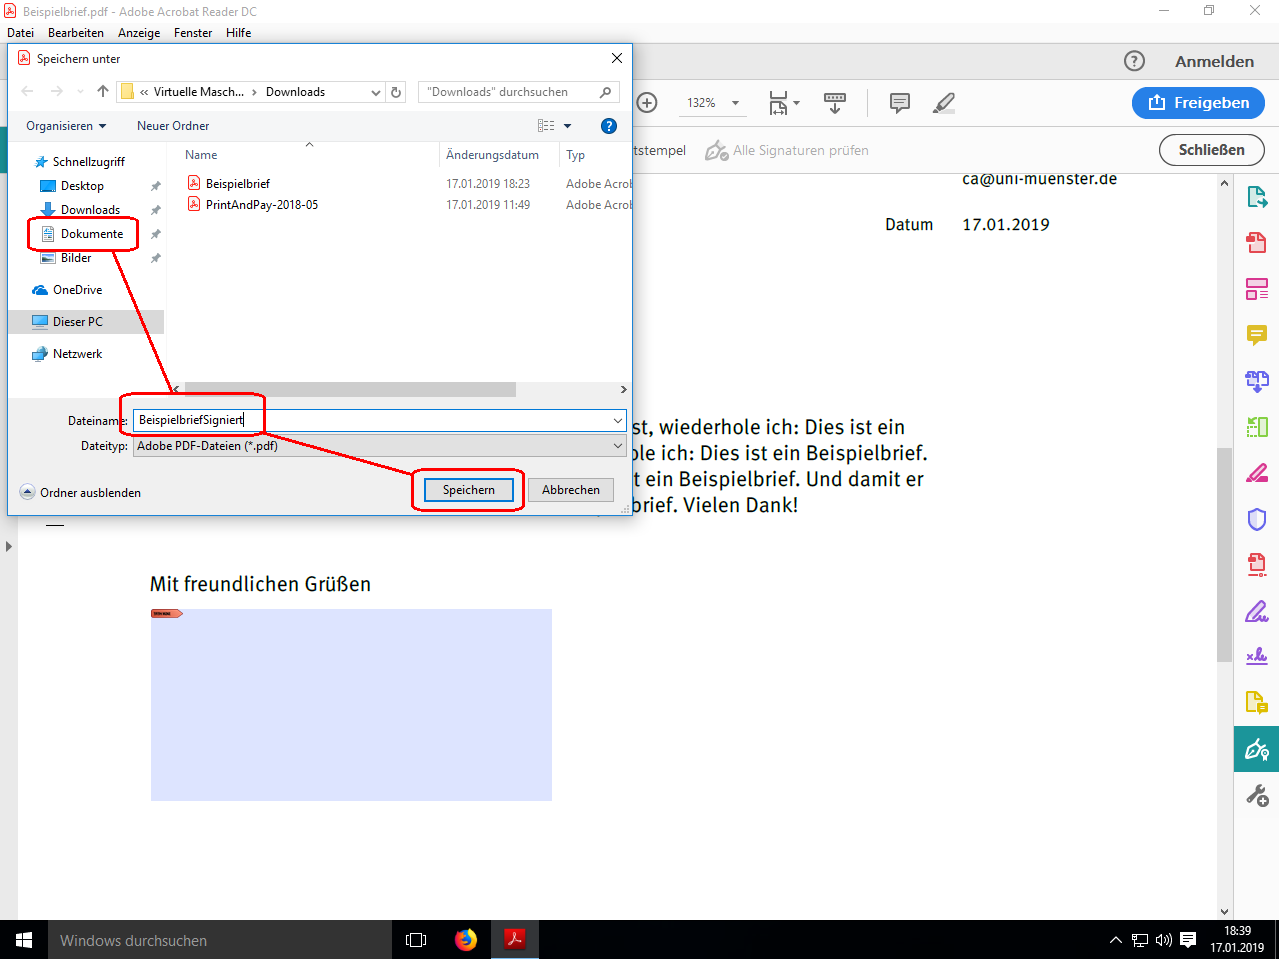
Task: Open the Organisieren dropdown menu
Action: [66, 126]
